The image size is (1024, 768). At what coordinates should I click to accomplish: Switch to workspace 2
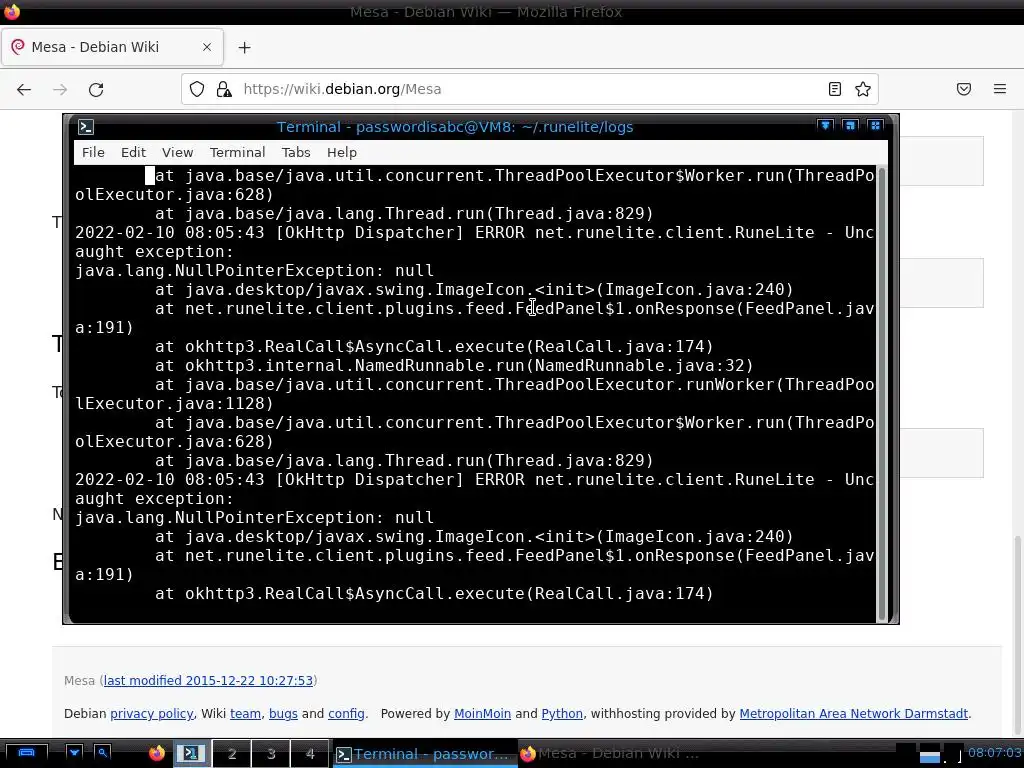(232, 754)
